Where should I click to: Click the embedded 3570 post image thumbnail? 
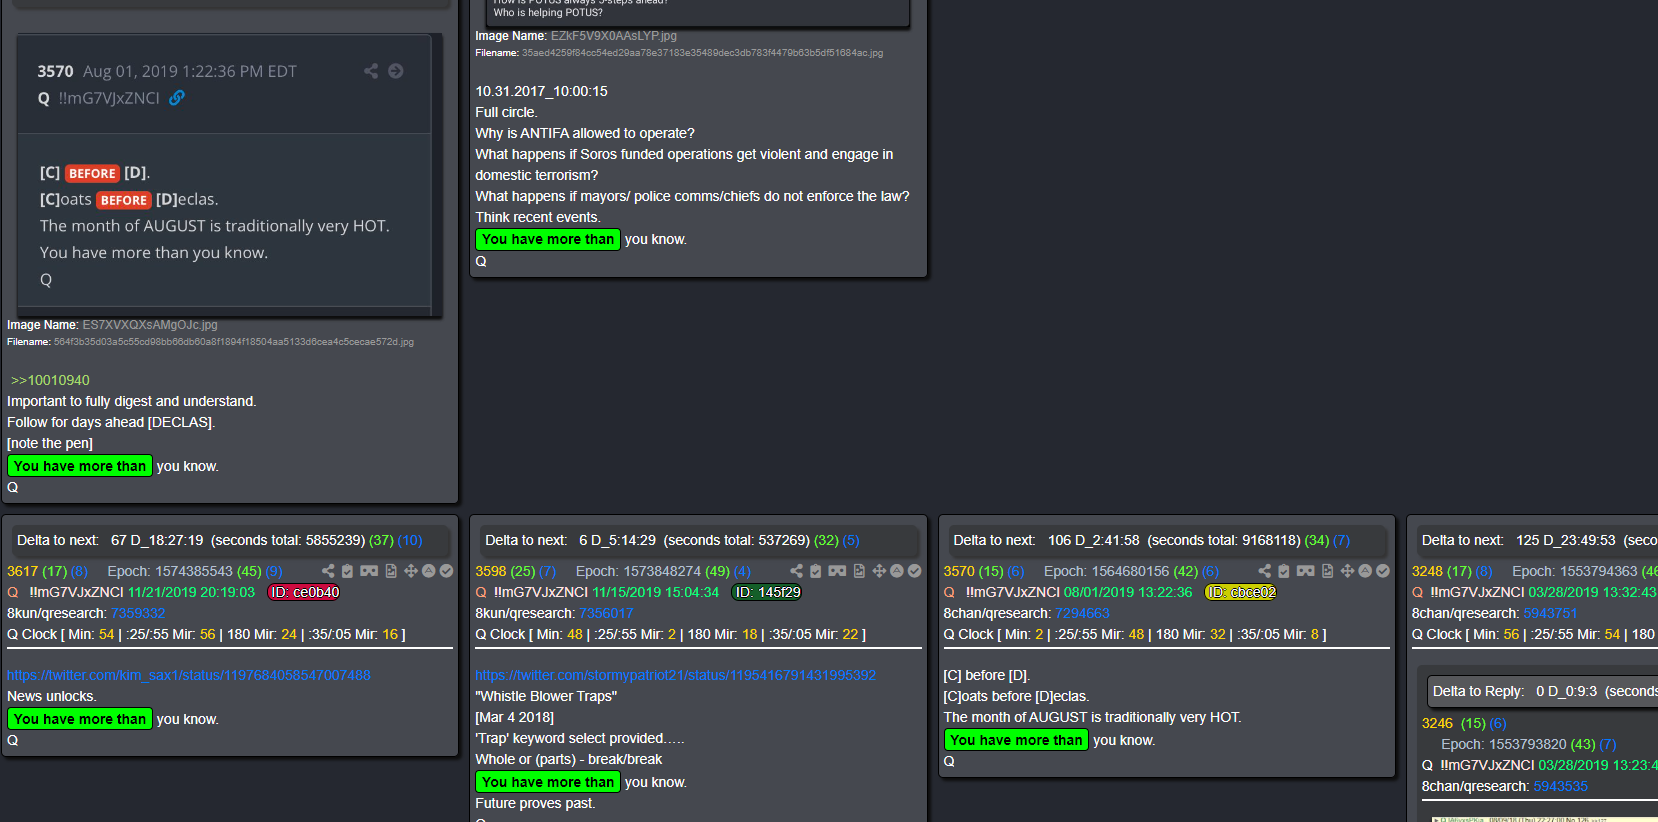point(229,176)
